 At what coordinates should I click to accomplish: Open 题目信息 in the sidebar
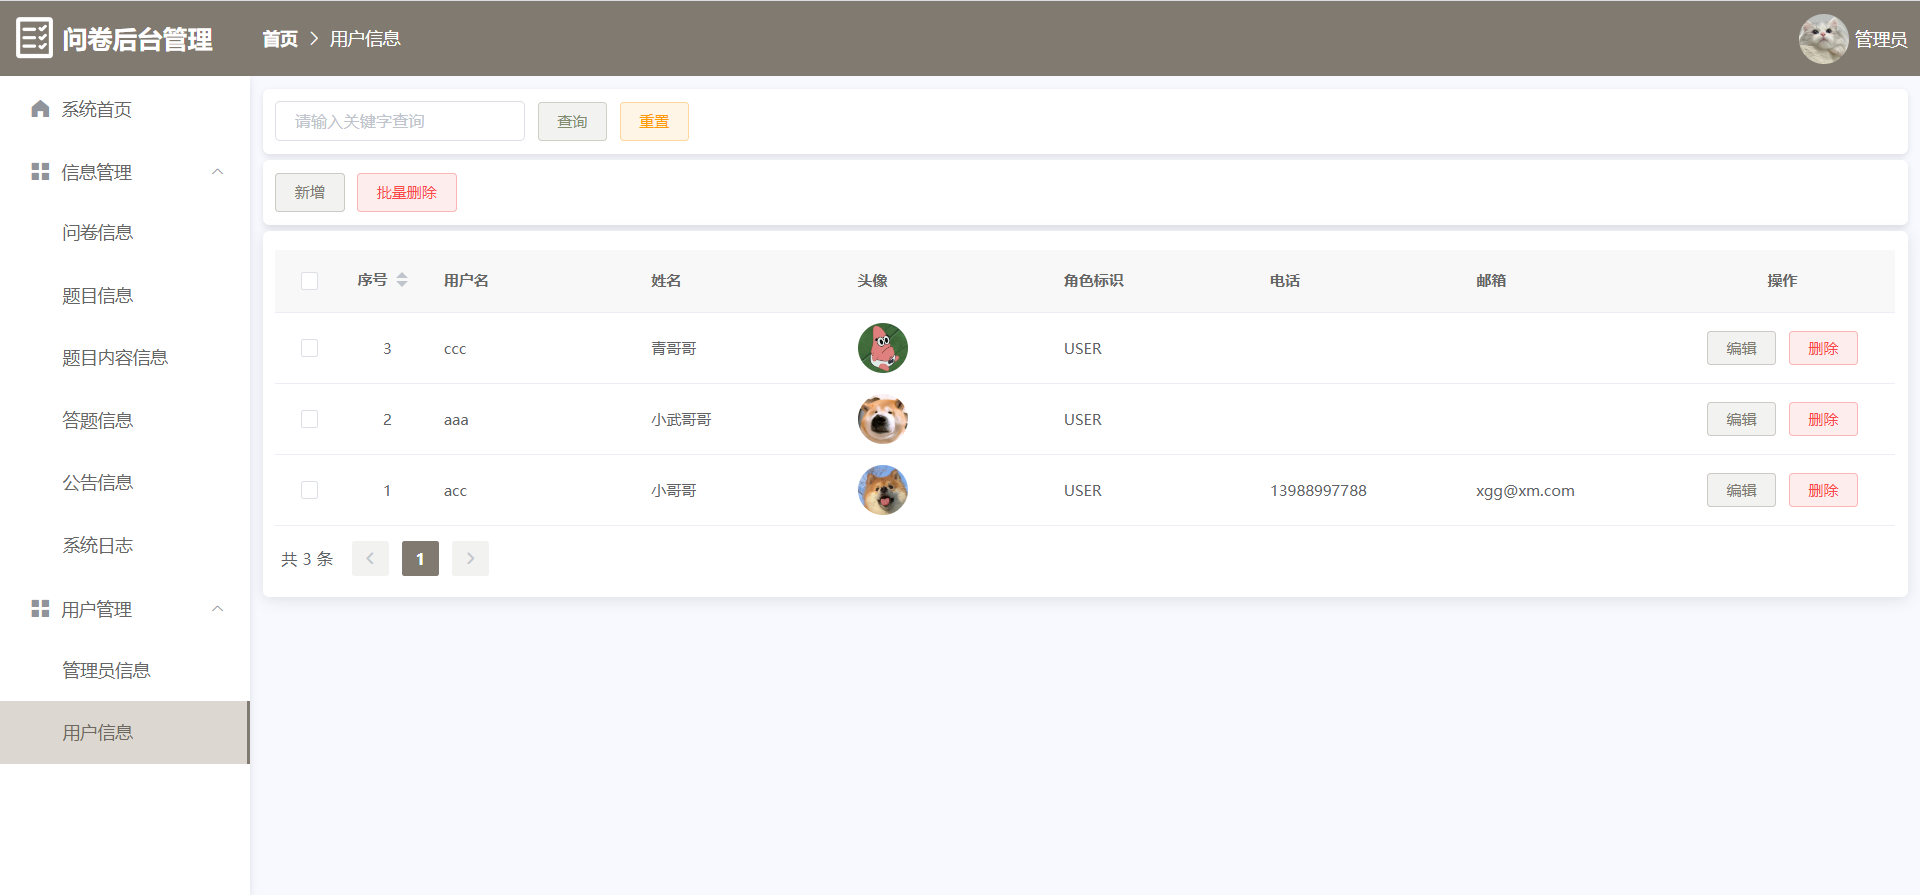click(125, 296)
